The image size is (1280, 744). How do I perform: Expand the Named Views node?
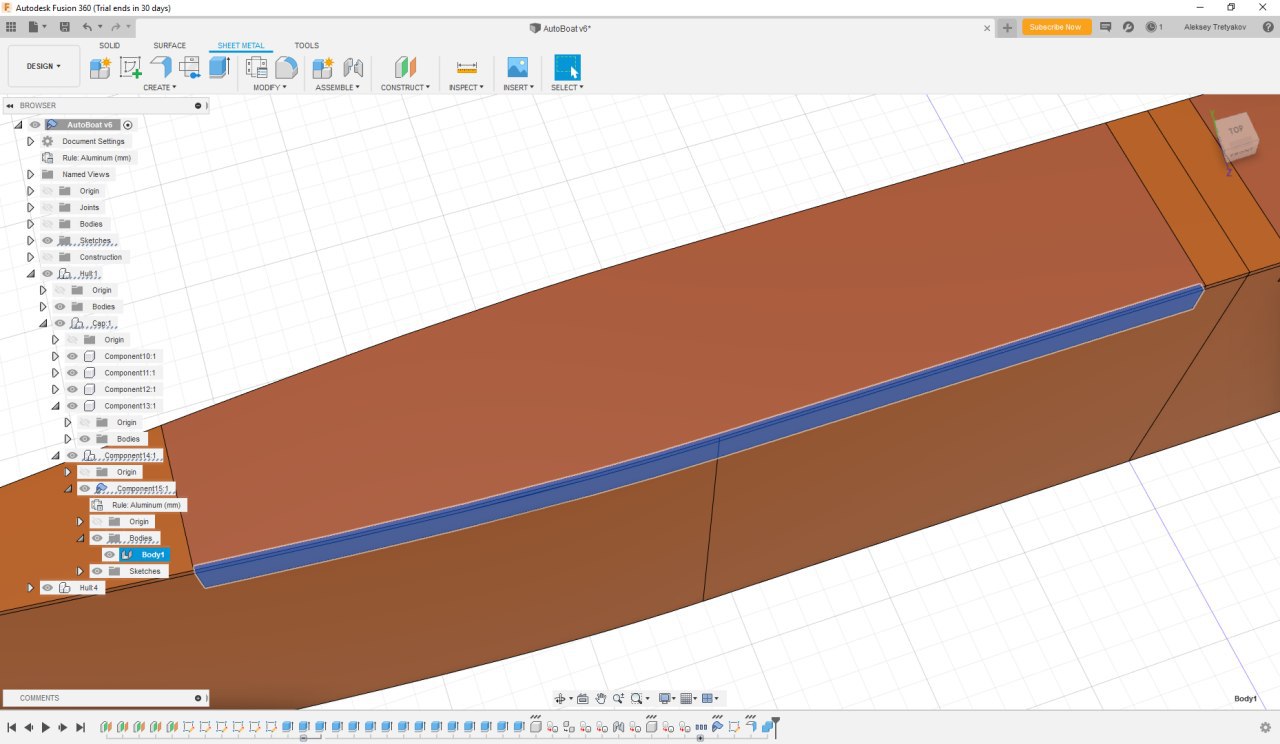pos(30,174)
